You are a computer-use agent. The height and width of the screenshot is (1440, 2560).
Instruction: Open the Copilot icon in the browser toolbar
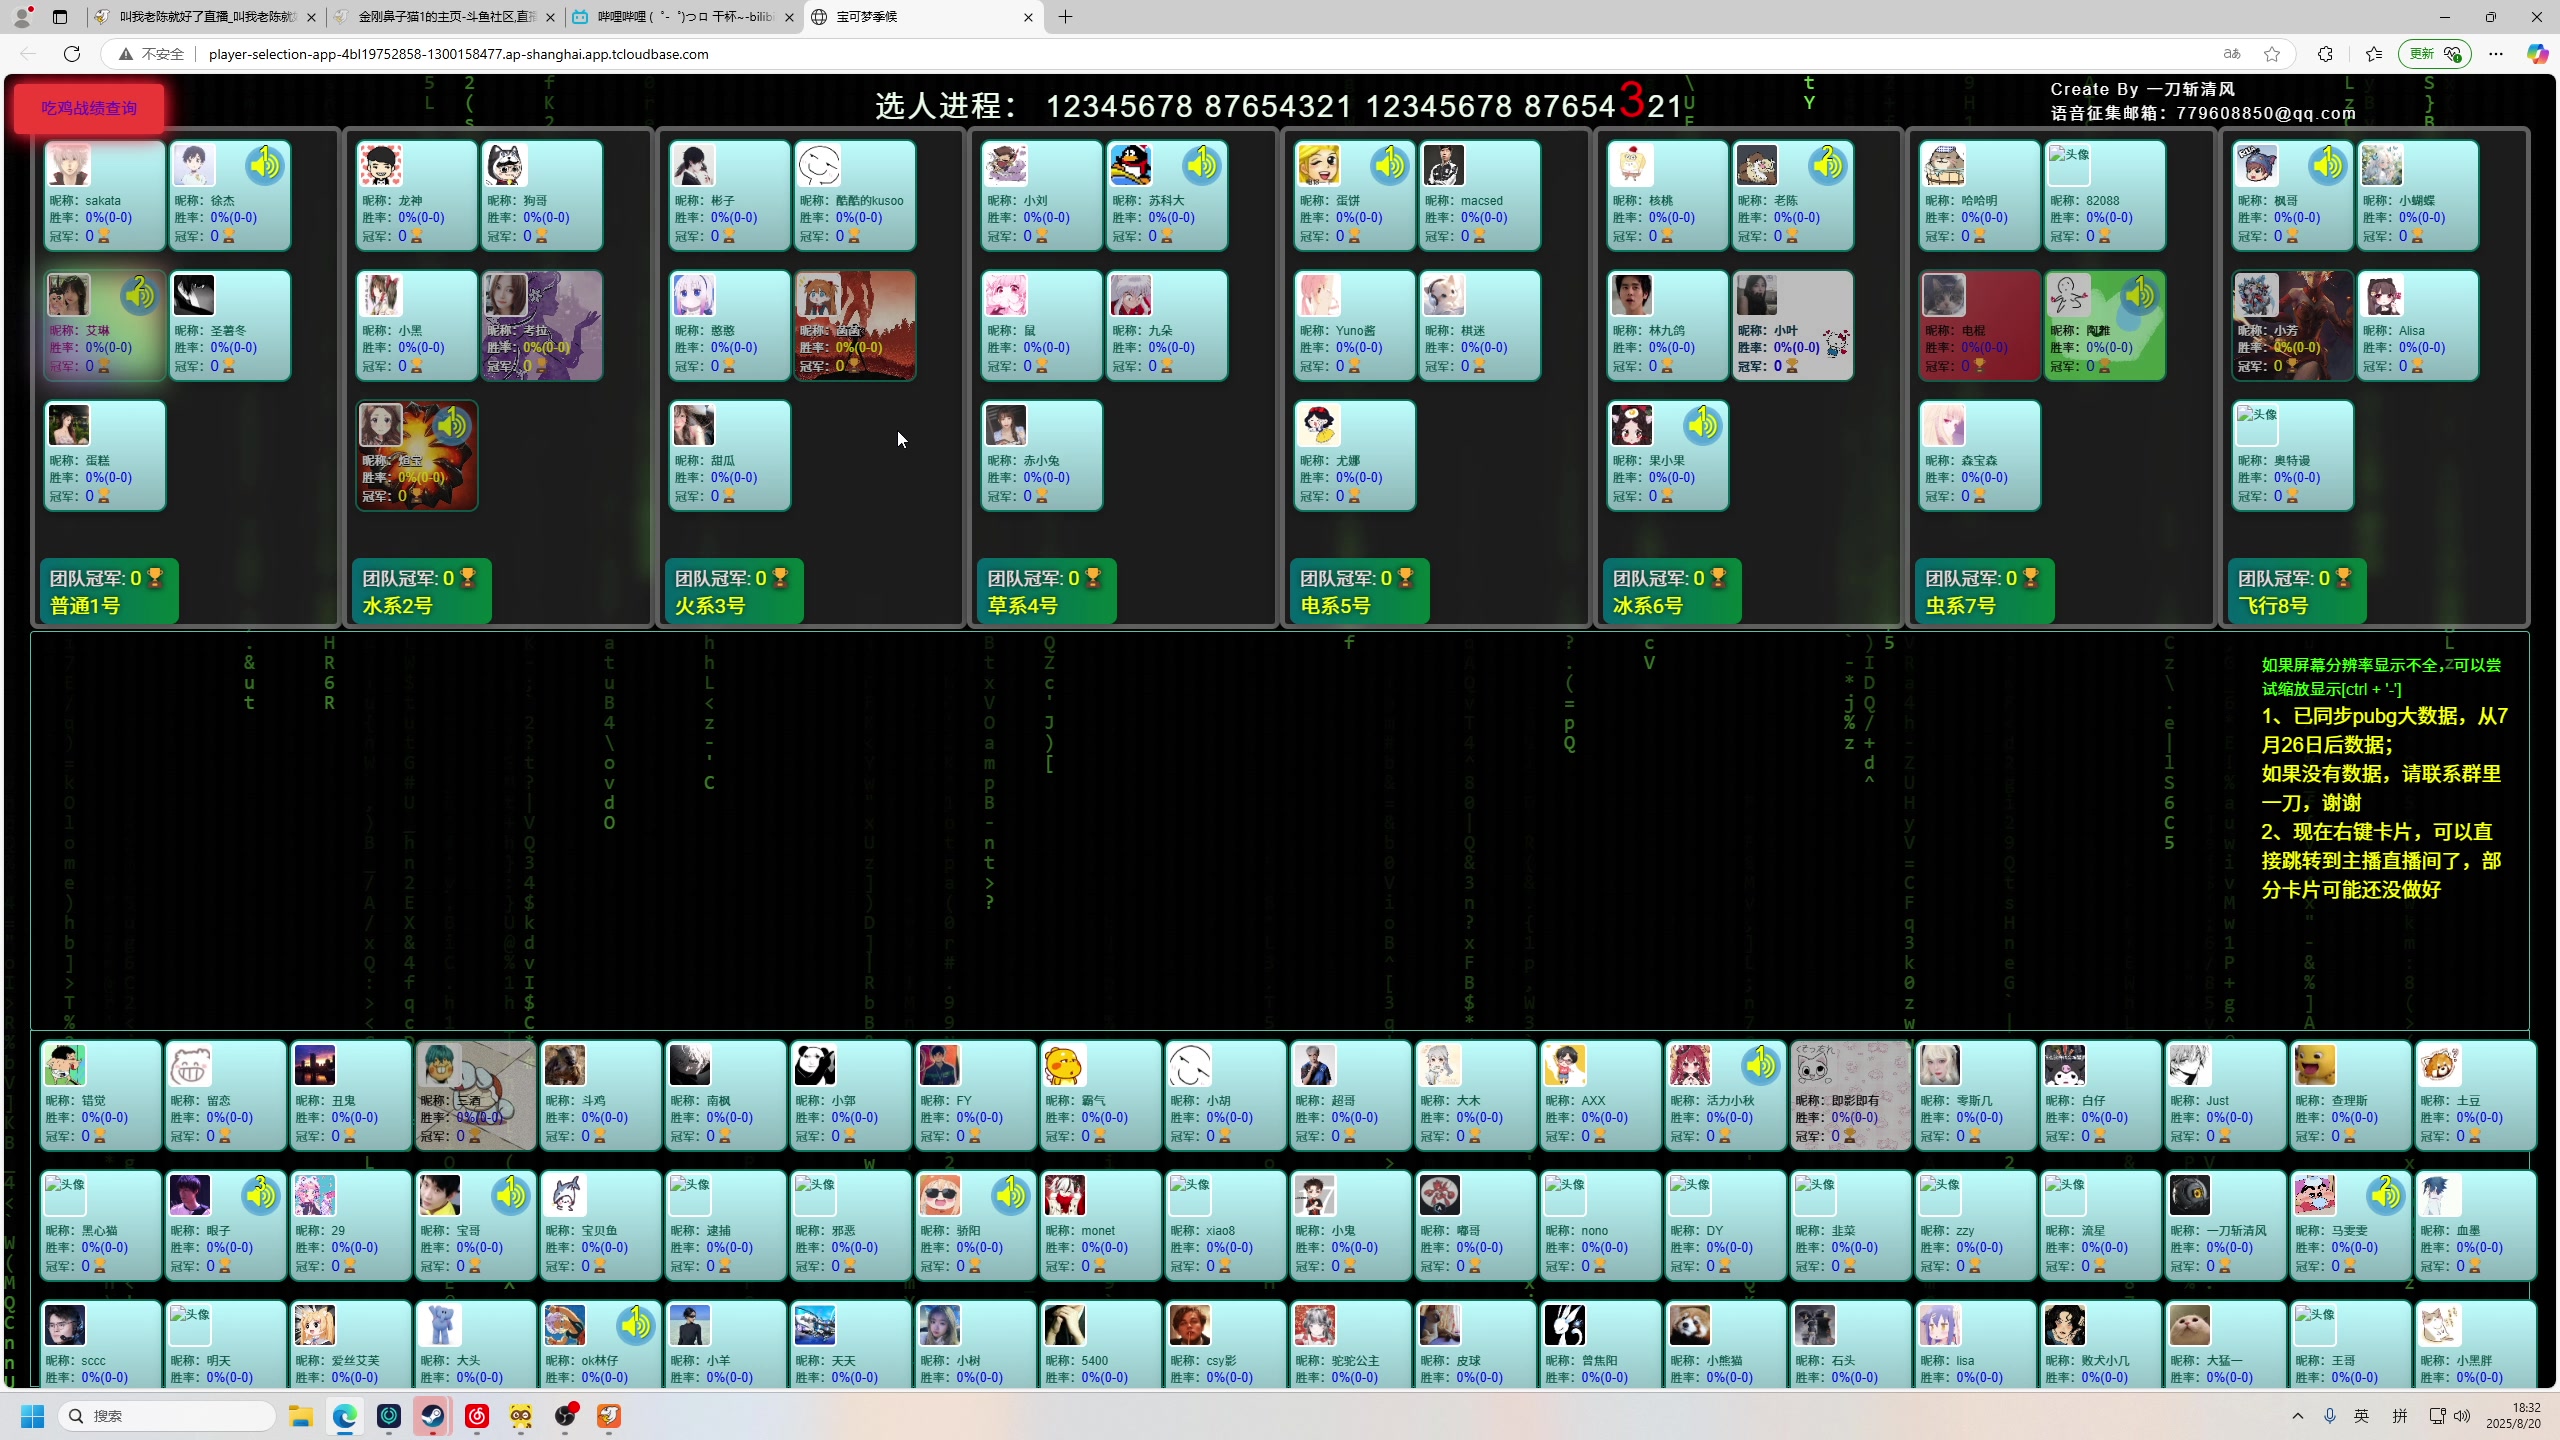pos(2537,54)
